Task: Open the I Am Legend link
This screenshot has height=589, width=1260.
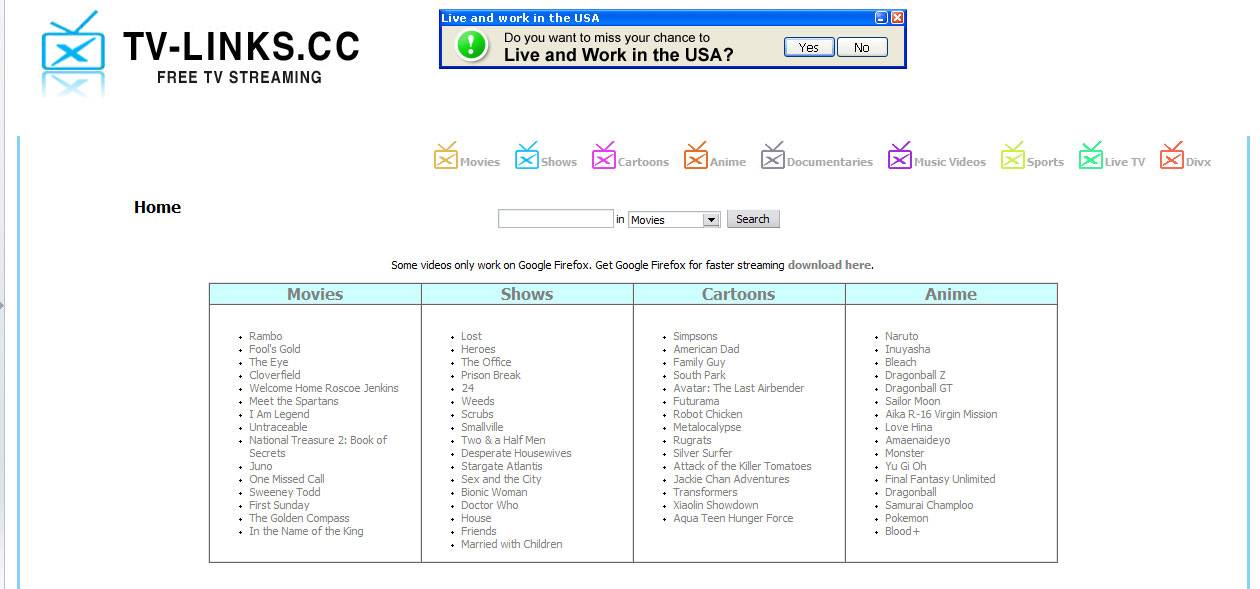Action: pyautogui.click(x=279, y=414)
